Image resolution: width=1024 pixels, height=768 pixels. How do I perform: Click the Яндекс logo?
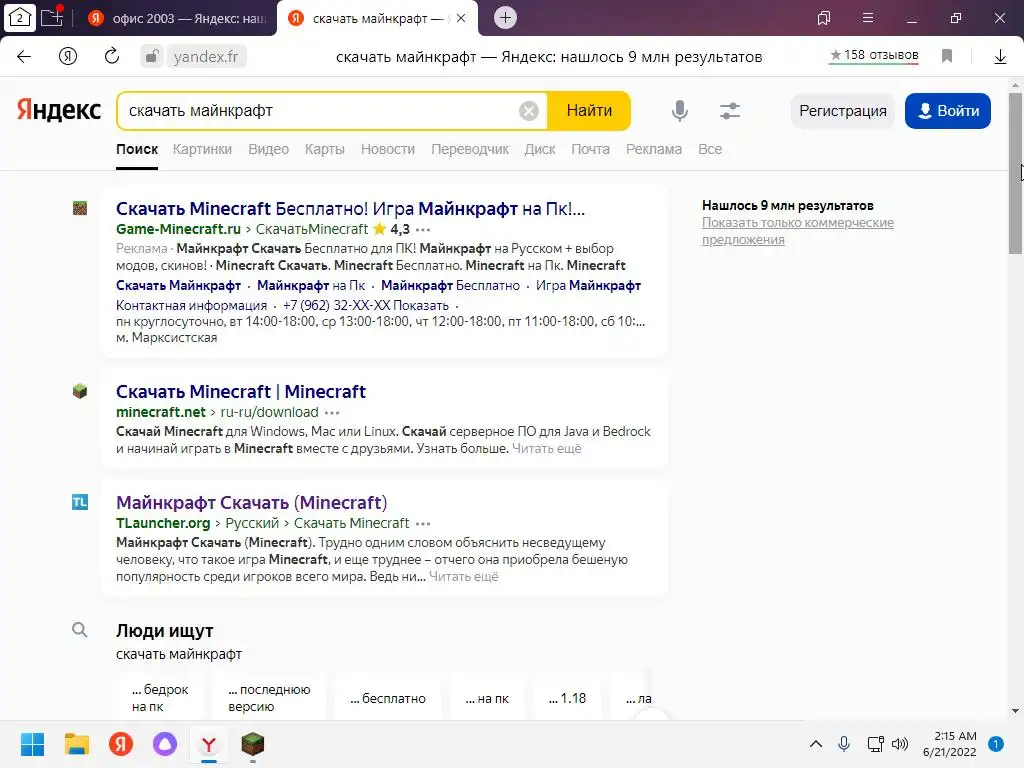59,110
